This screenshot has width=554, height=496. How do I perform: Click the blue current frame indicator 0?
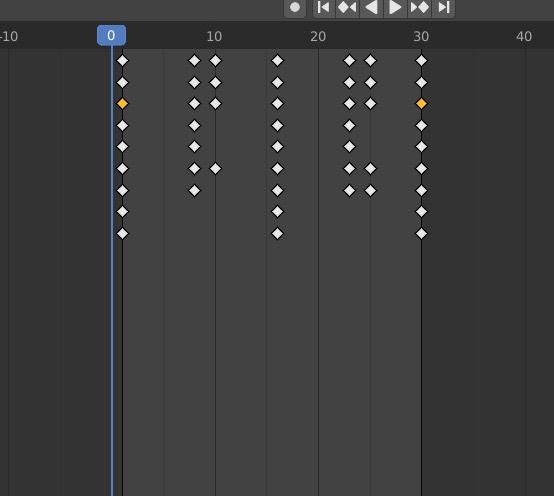[111, 35]
